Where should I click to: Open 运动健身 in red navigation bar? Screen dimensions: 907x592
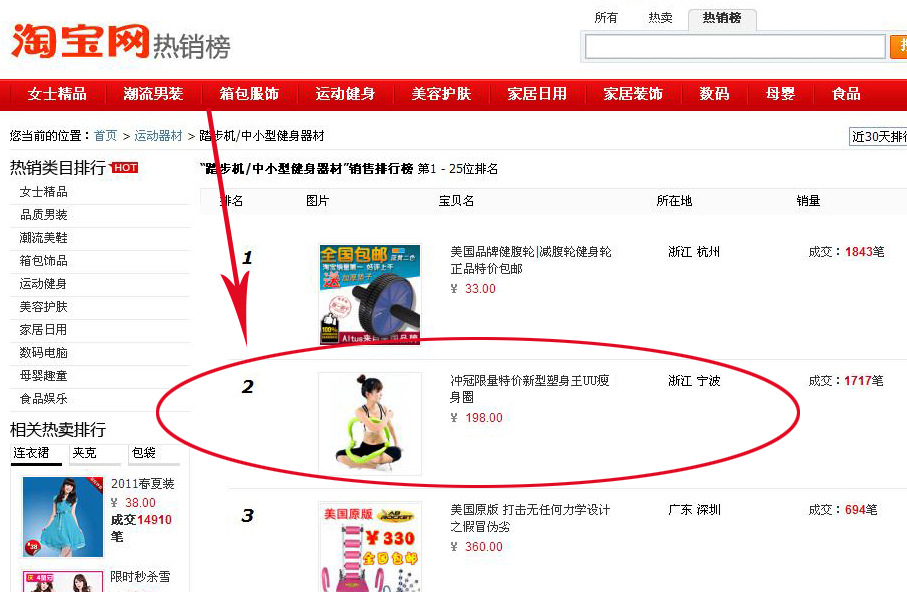tap(345, 94)
